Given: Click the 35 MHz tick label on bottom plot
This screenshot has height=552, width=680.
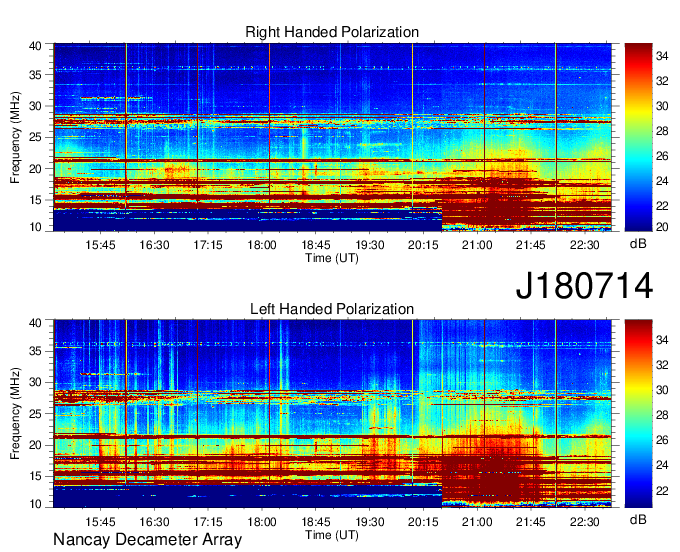Looking at the screenshot, I should (35, 351).
